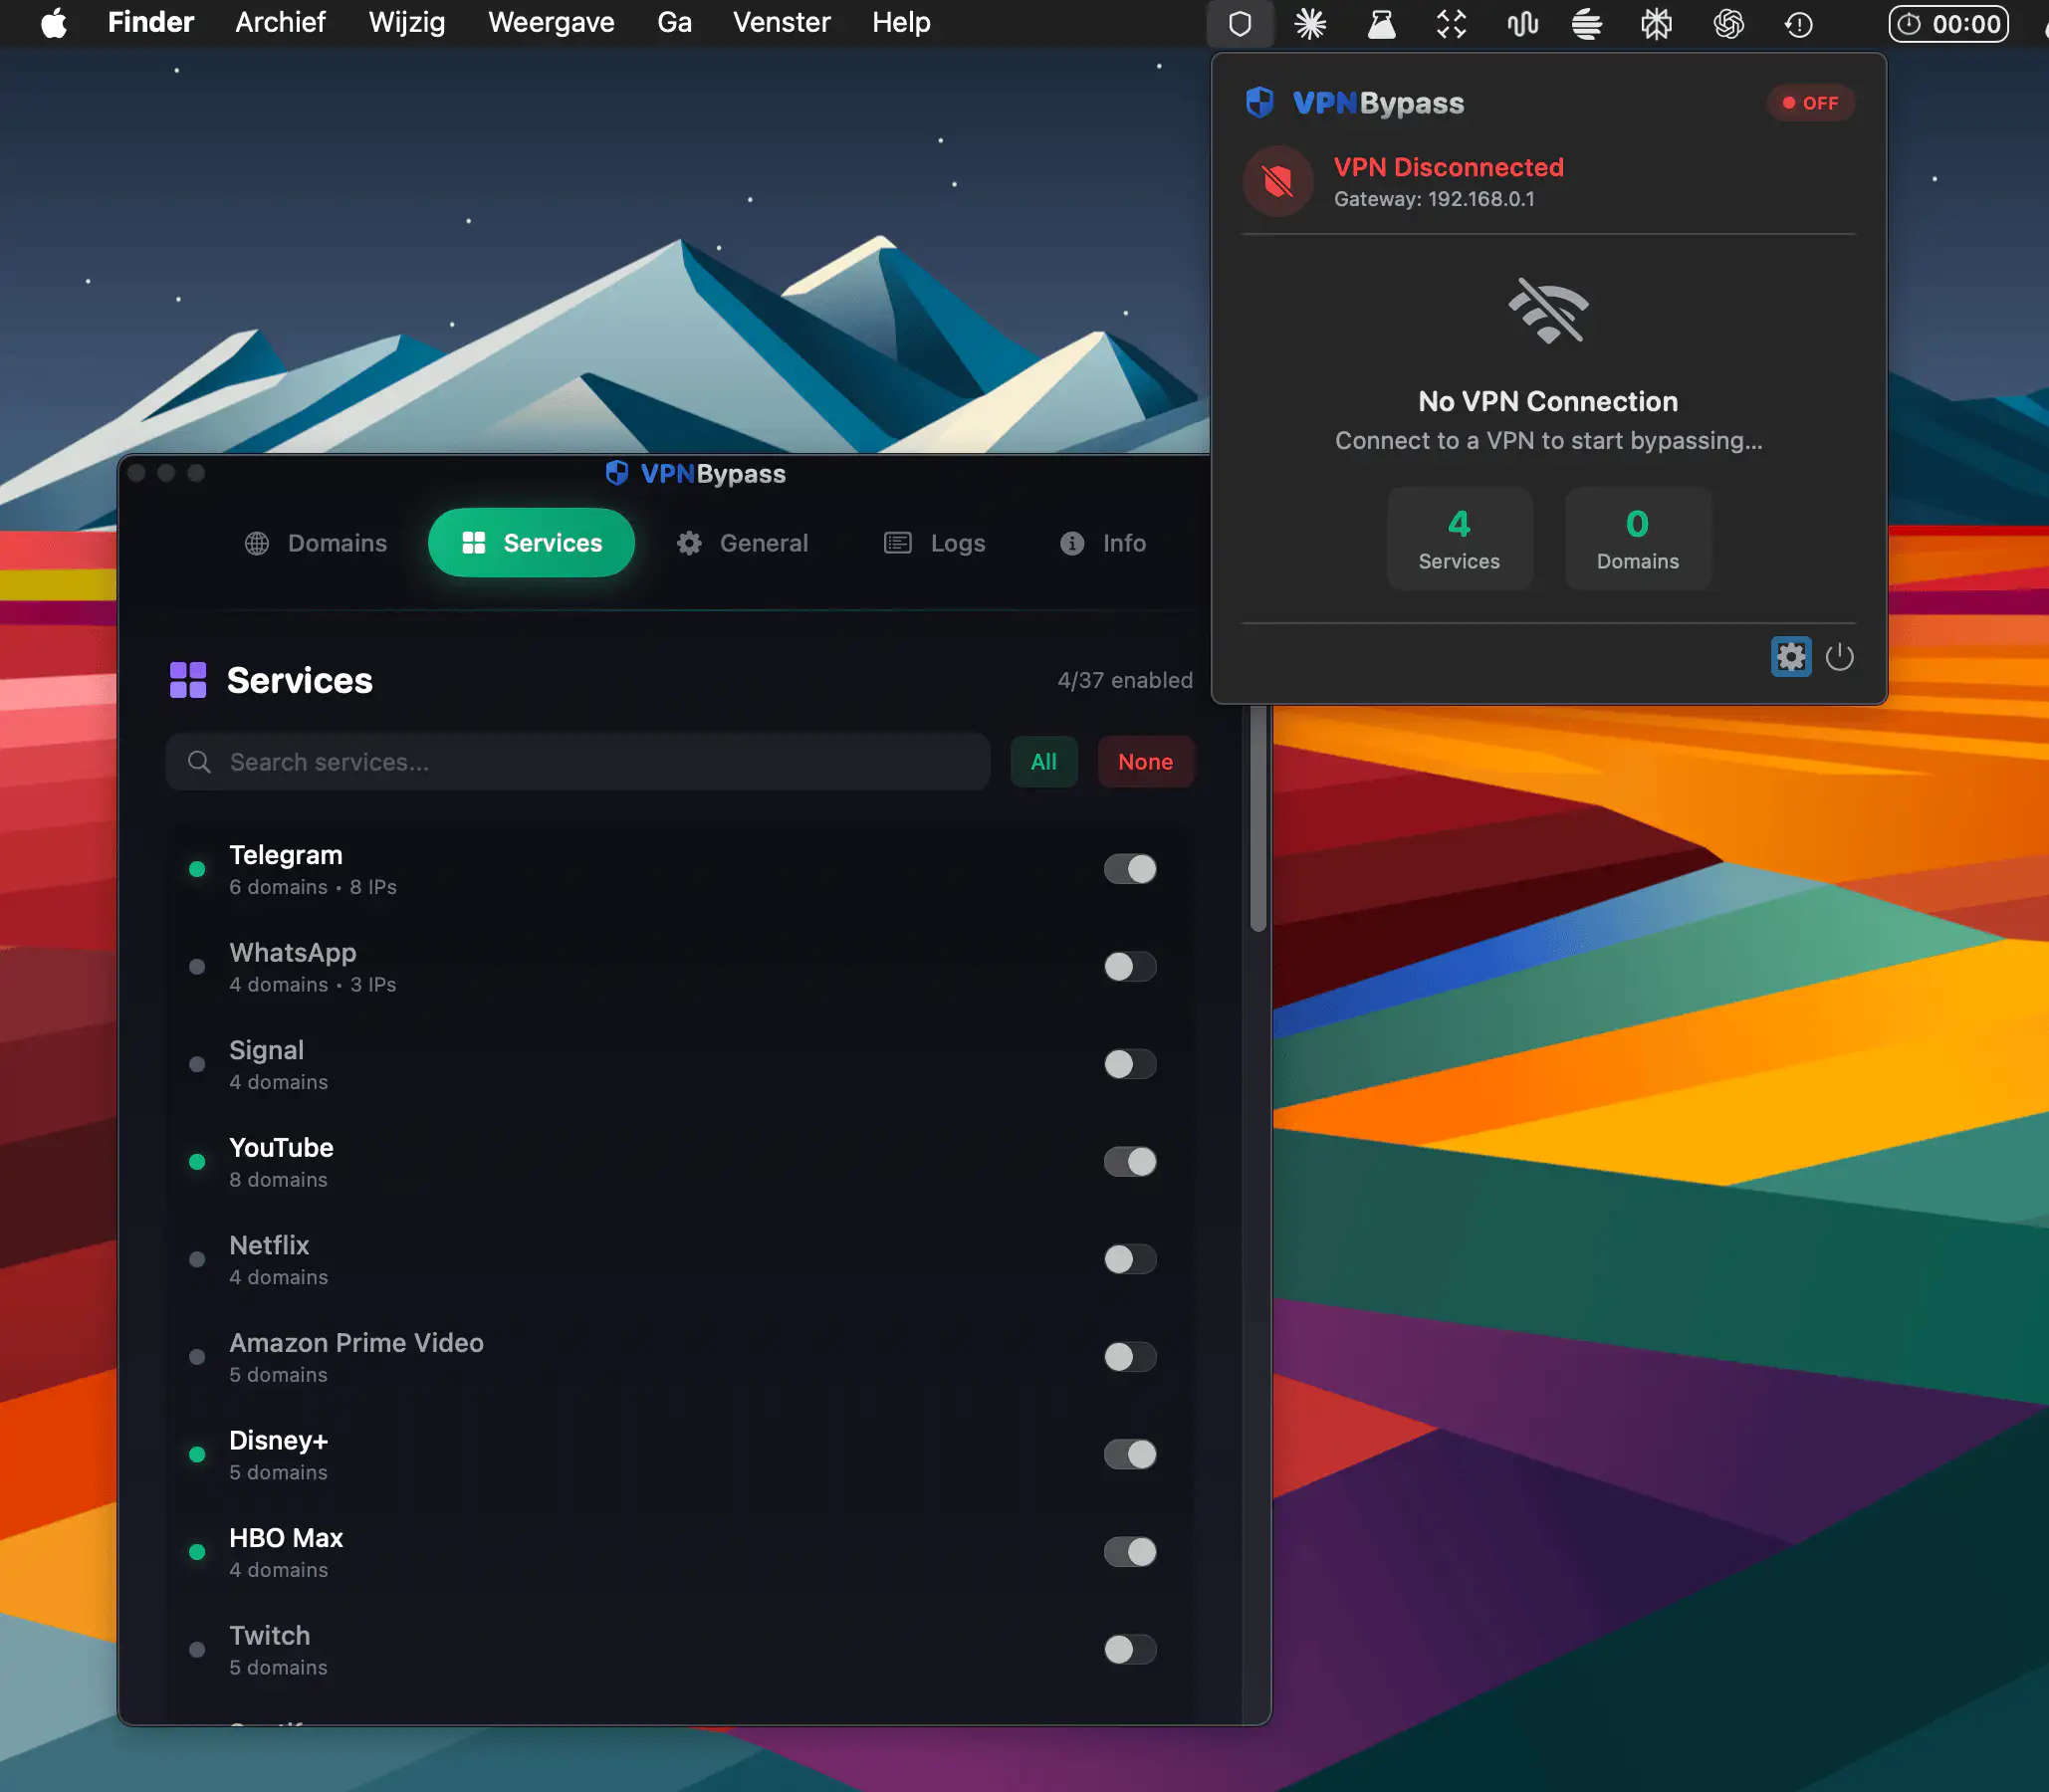Click the VPNBypass shield menu bar icon
This screenshot has width=2049, height=1792.
(1239, 24)
